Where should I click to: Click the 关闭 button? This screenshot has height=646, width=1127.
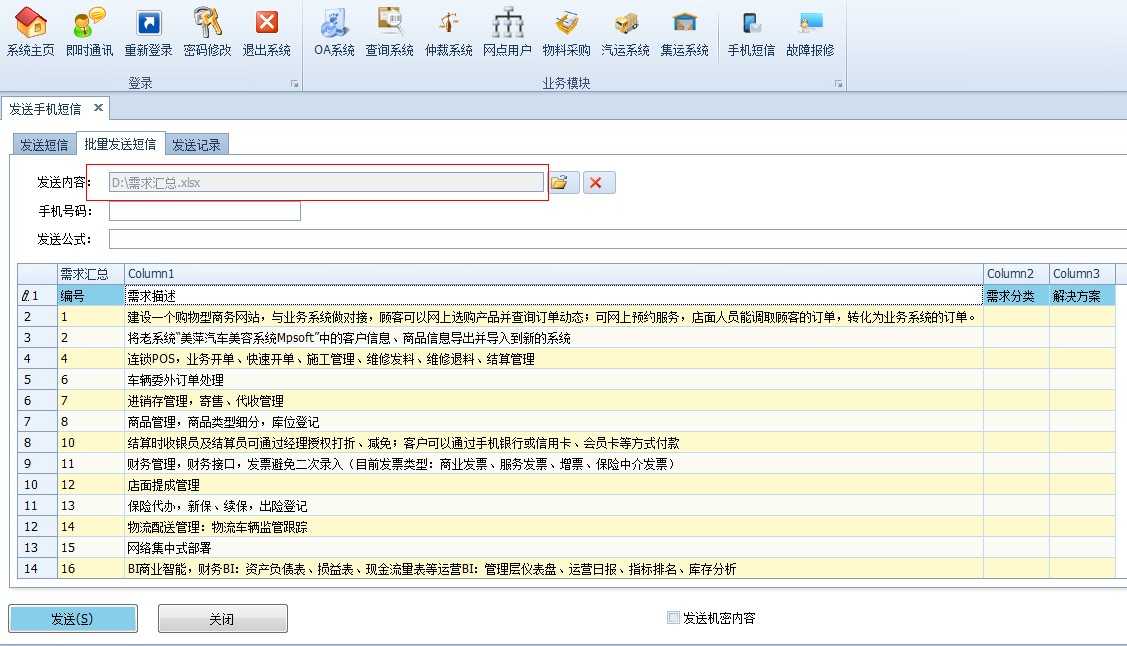pyautogui.click(x=223, y=619)
